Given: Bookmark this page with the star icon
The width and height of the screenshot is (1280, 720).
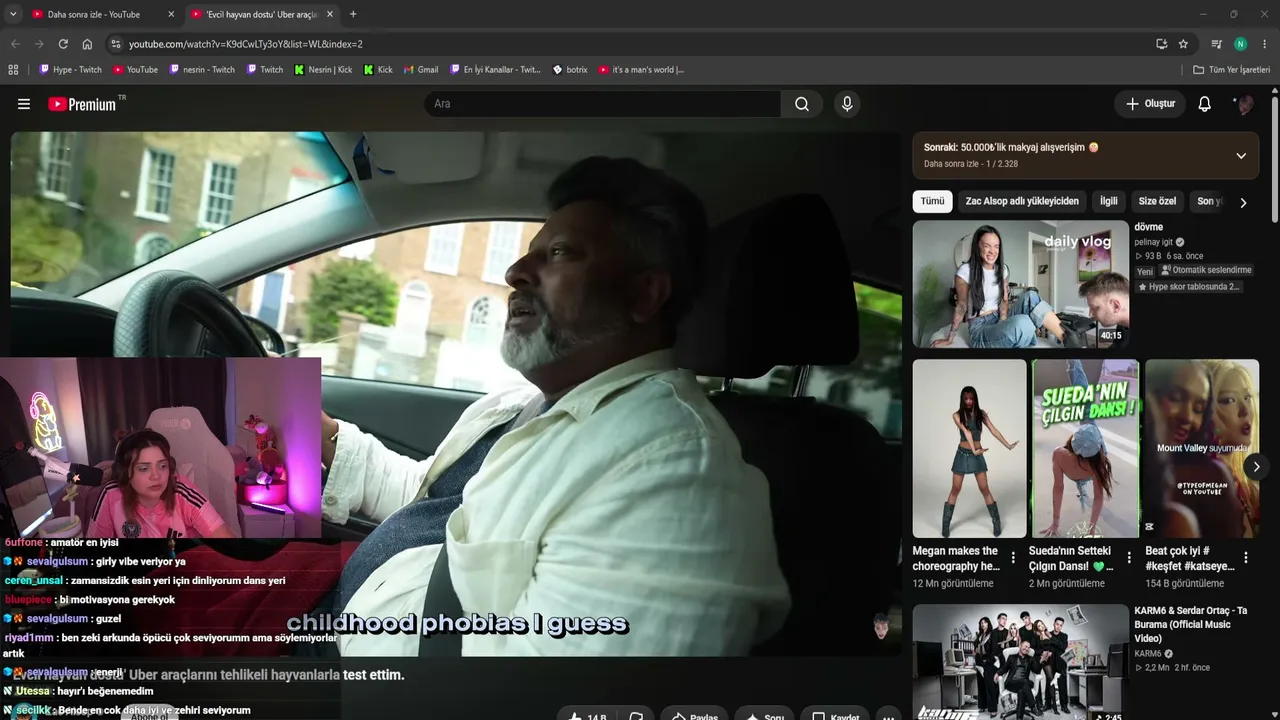Looking at the screenshot, I should pos(1183,44).
